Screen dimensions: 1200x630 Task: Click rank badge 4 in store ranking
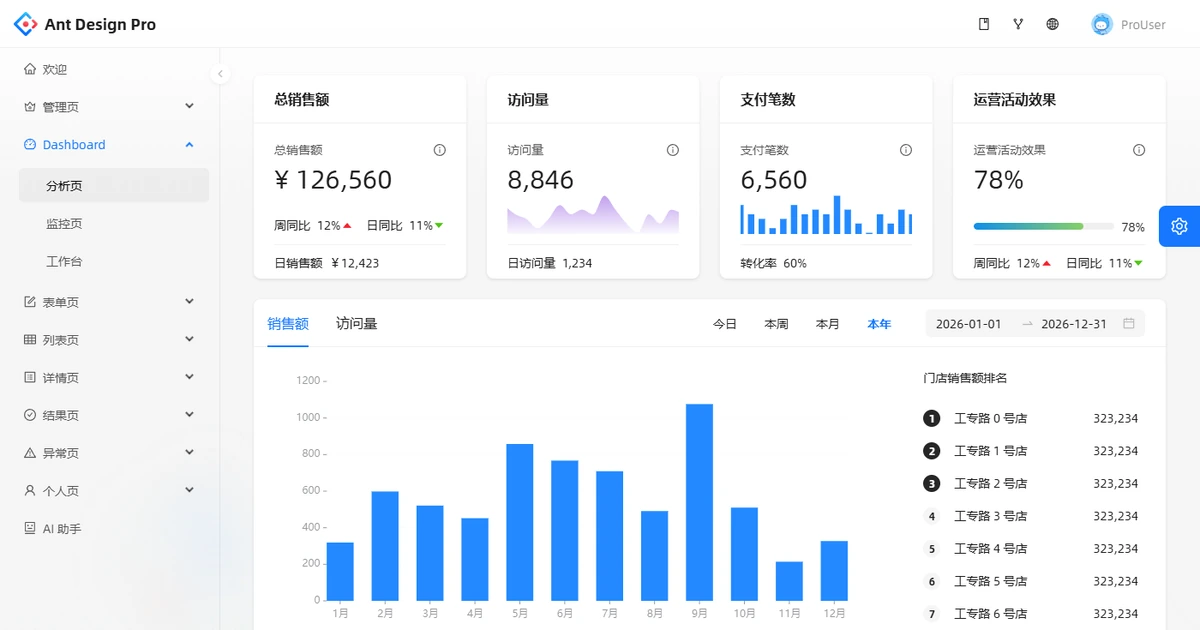tap(932, 516)
